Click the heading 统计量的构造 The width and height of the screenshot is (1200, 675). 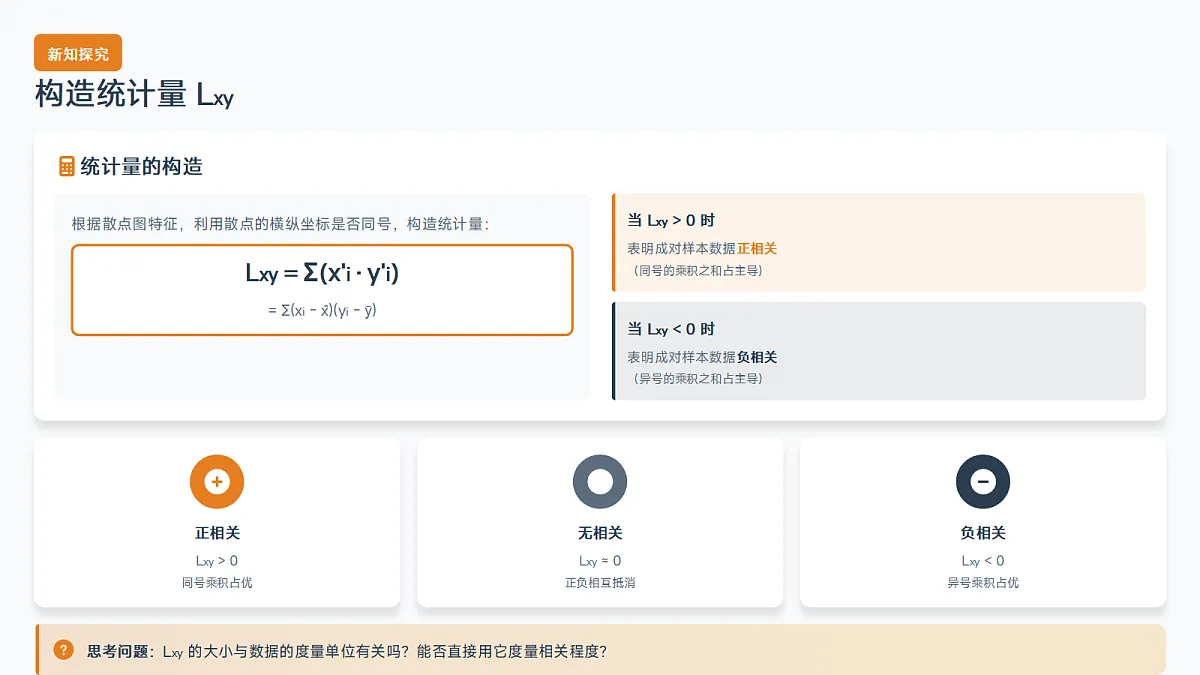(x=141, y=167)
